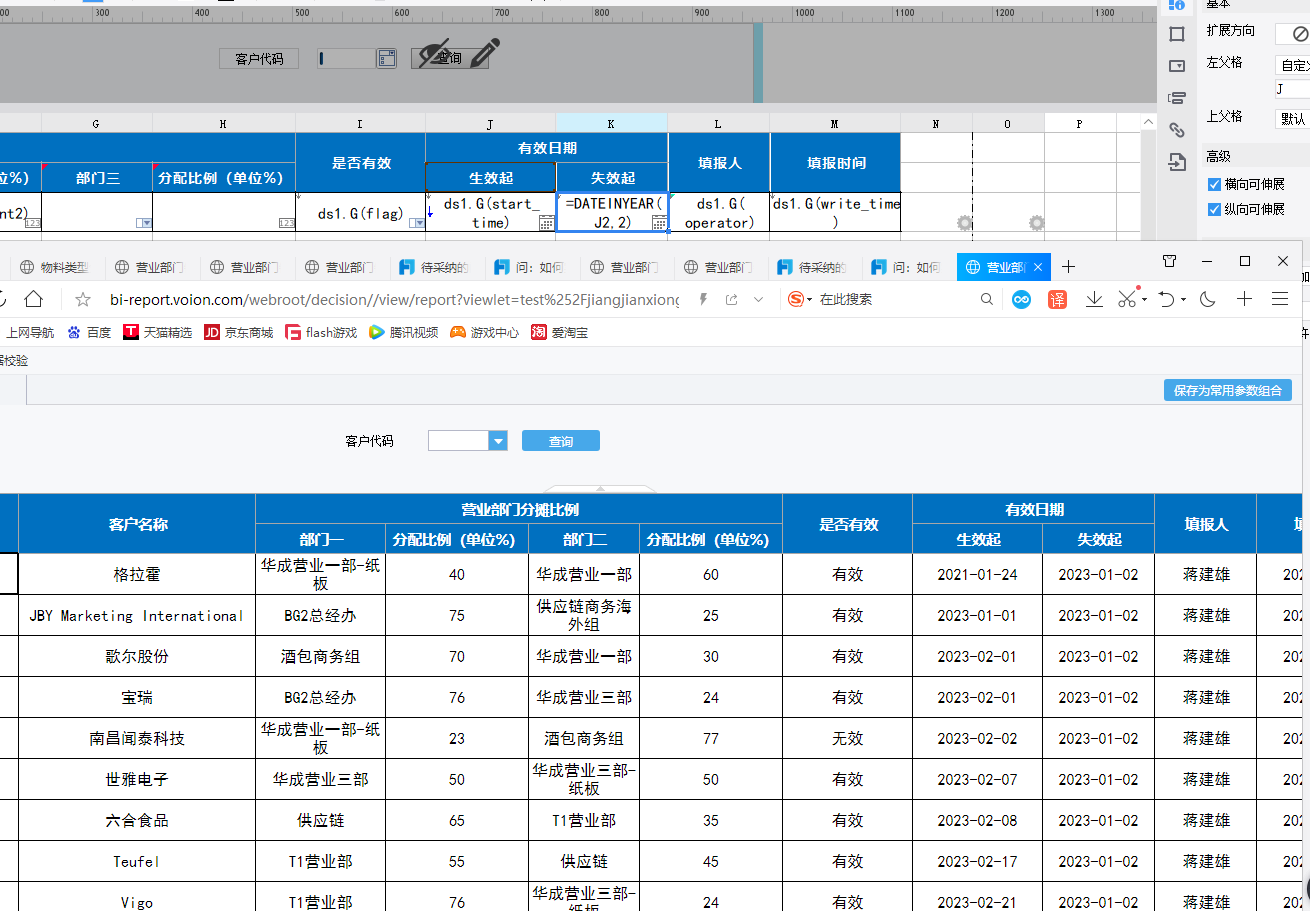The image size is (1310, 911).
Task: Open the cell style icon in designer sidebar
Action: tap(1177, 34)
